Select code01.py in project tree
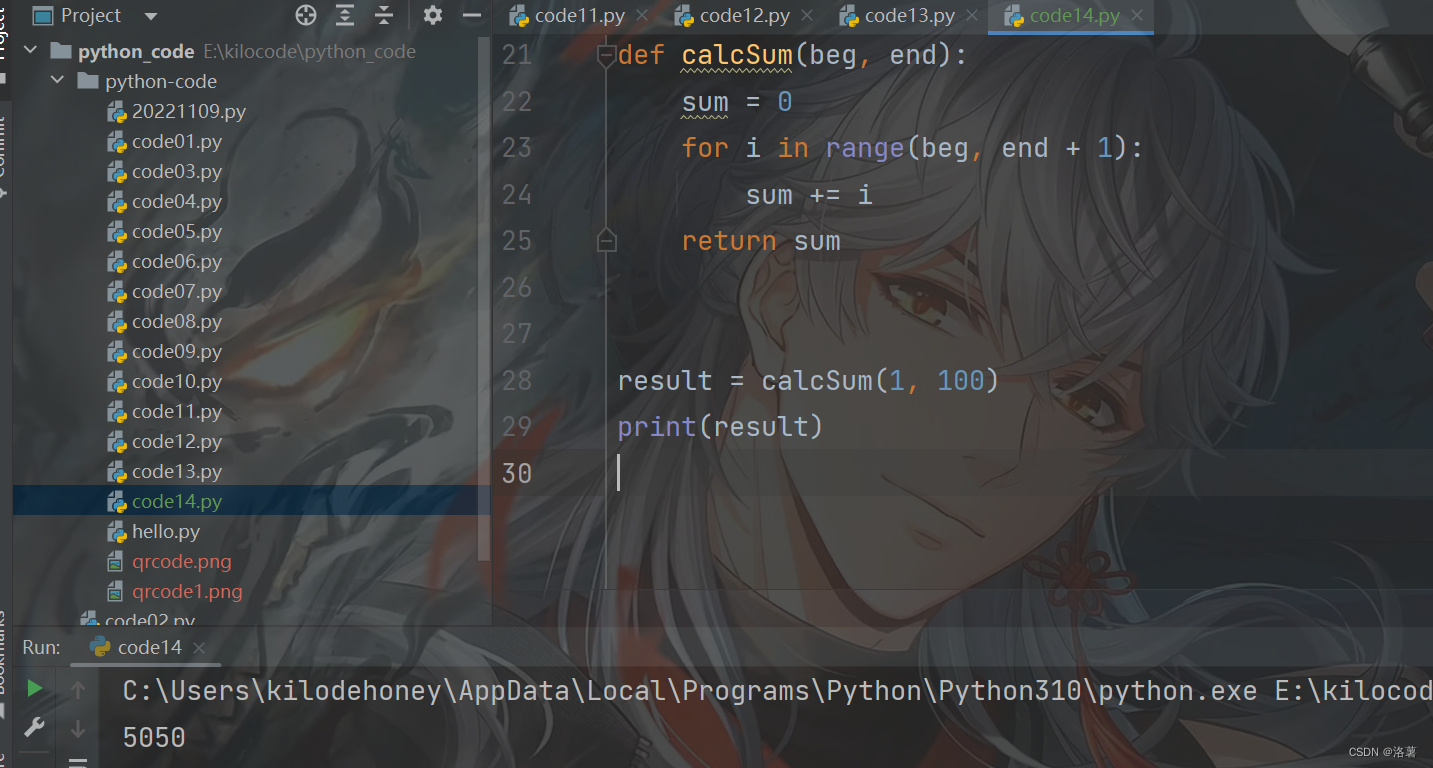 point(177,141)
